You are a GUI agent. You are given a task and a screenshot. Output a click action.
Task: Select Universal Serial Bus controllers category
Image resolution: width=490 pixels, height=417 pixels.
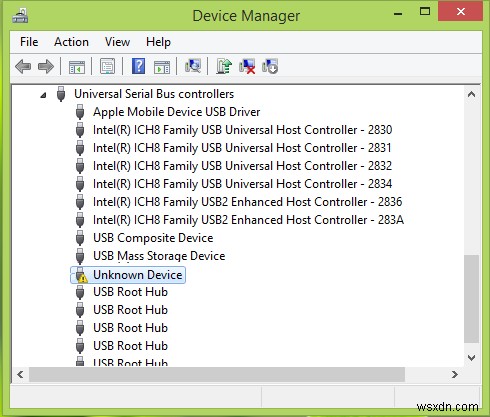[154, 94]
